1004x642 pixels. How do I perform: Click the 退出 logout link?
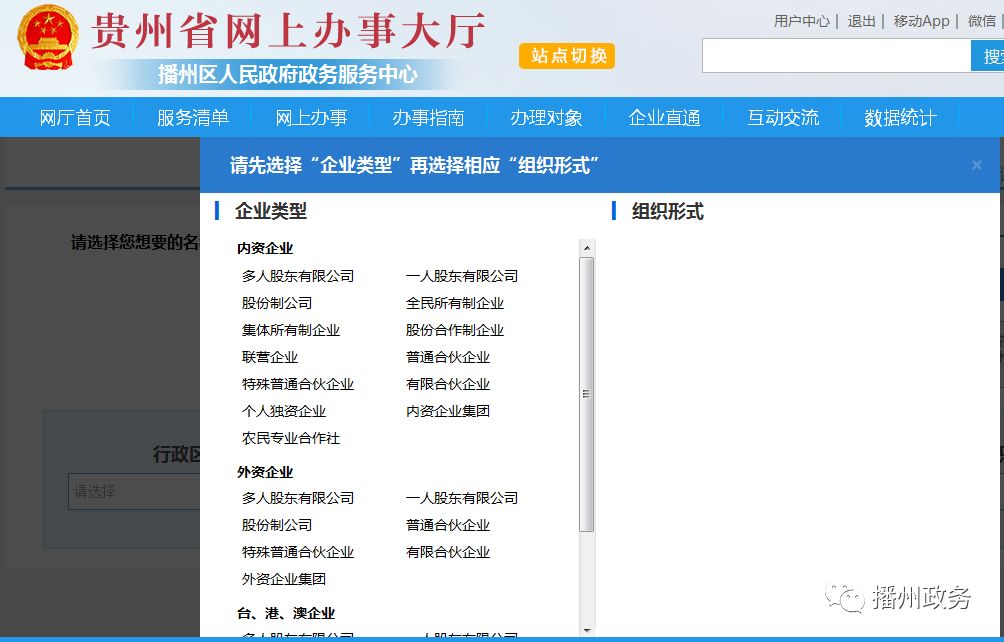861,21
